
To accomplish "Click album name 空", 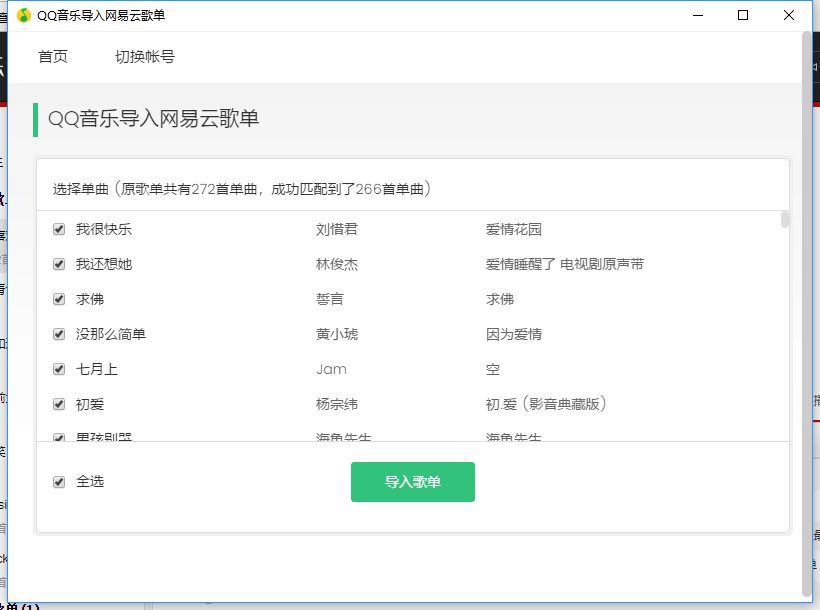I will 493,369.
